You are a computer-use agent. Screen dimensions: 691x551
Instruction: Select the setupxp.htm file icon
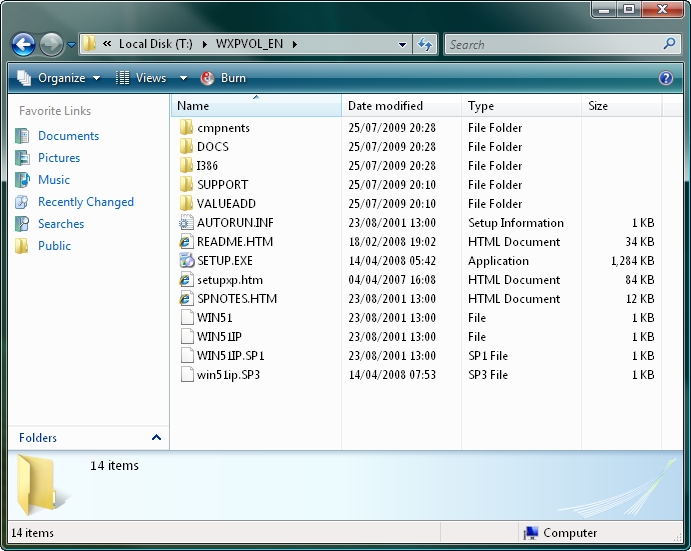pyautogui.click(x=186, y=279)
